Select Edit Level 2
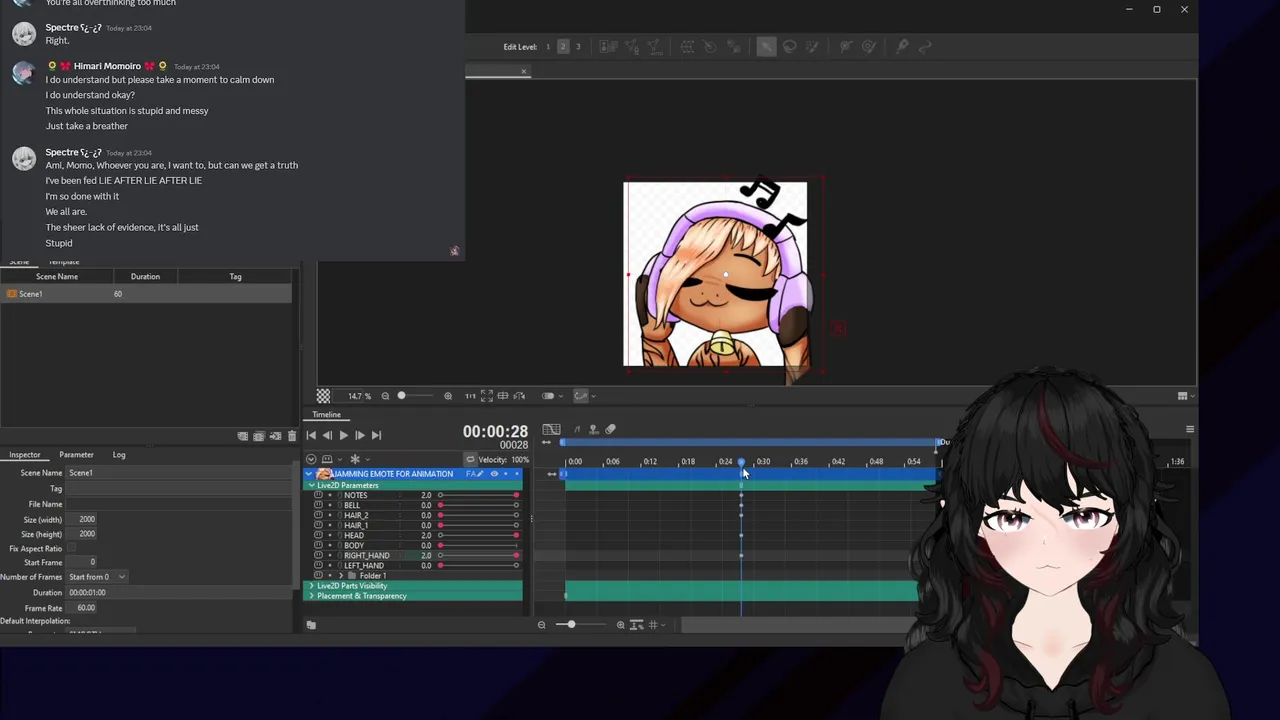 tap(563, 47)
